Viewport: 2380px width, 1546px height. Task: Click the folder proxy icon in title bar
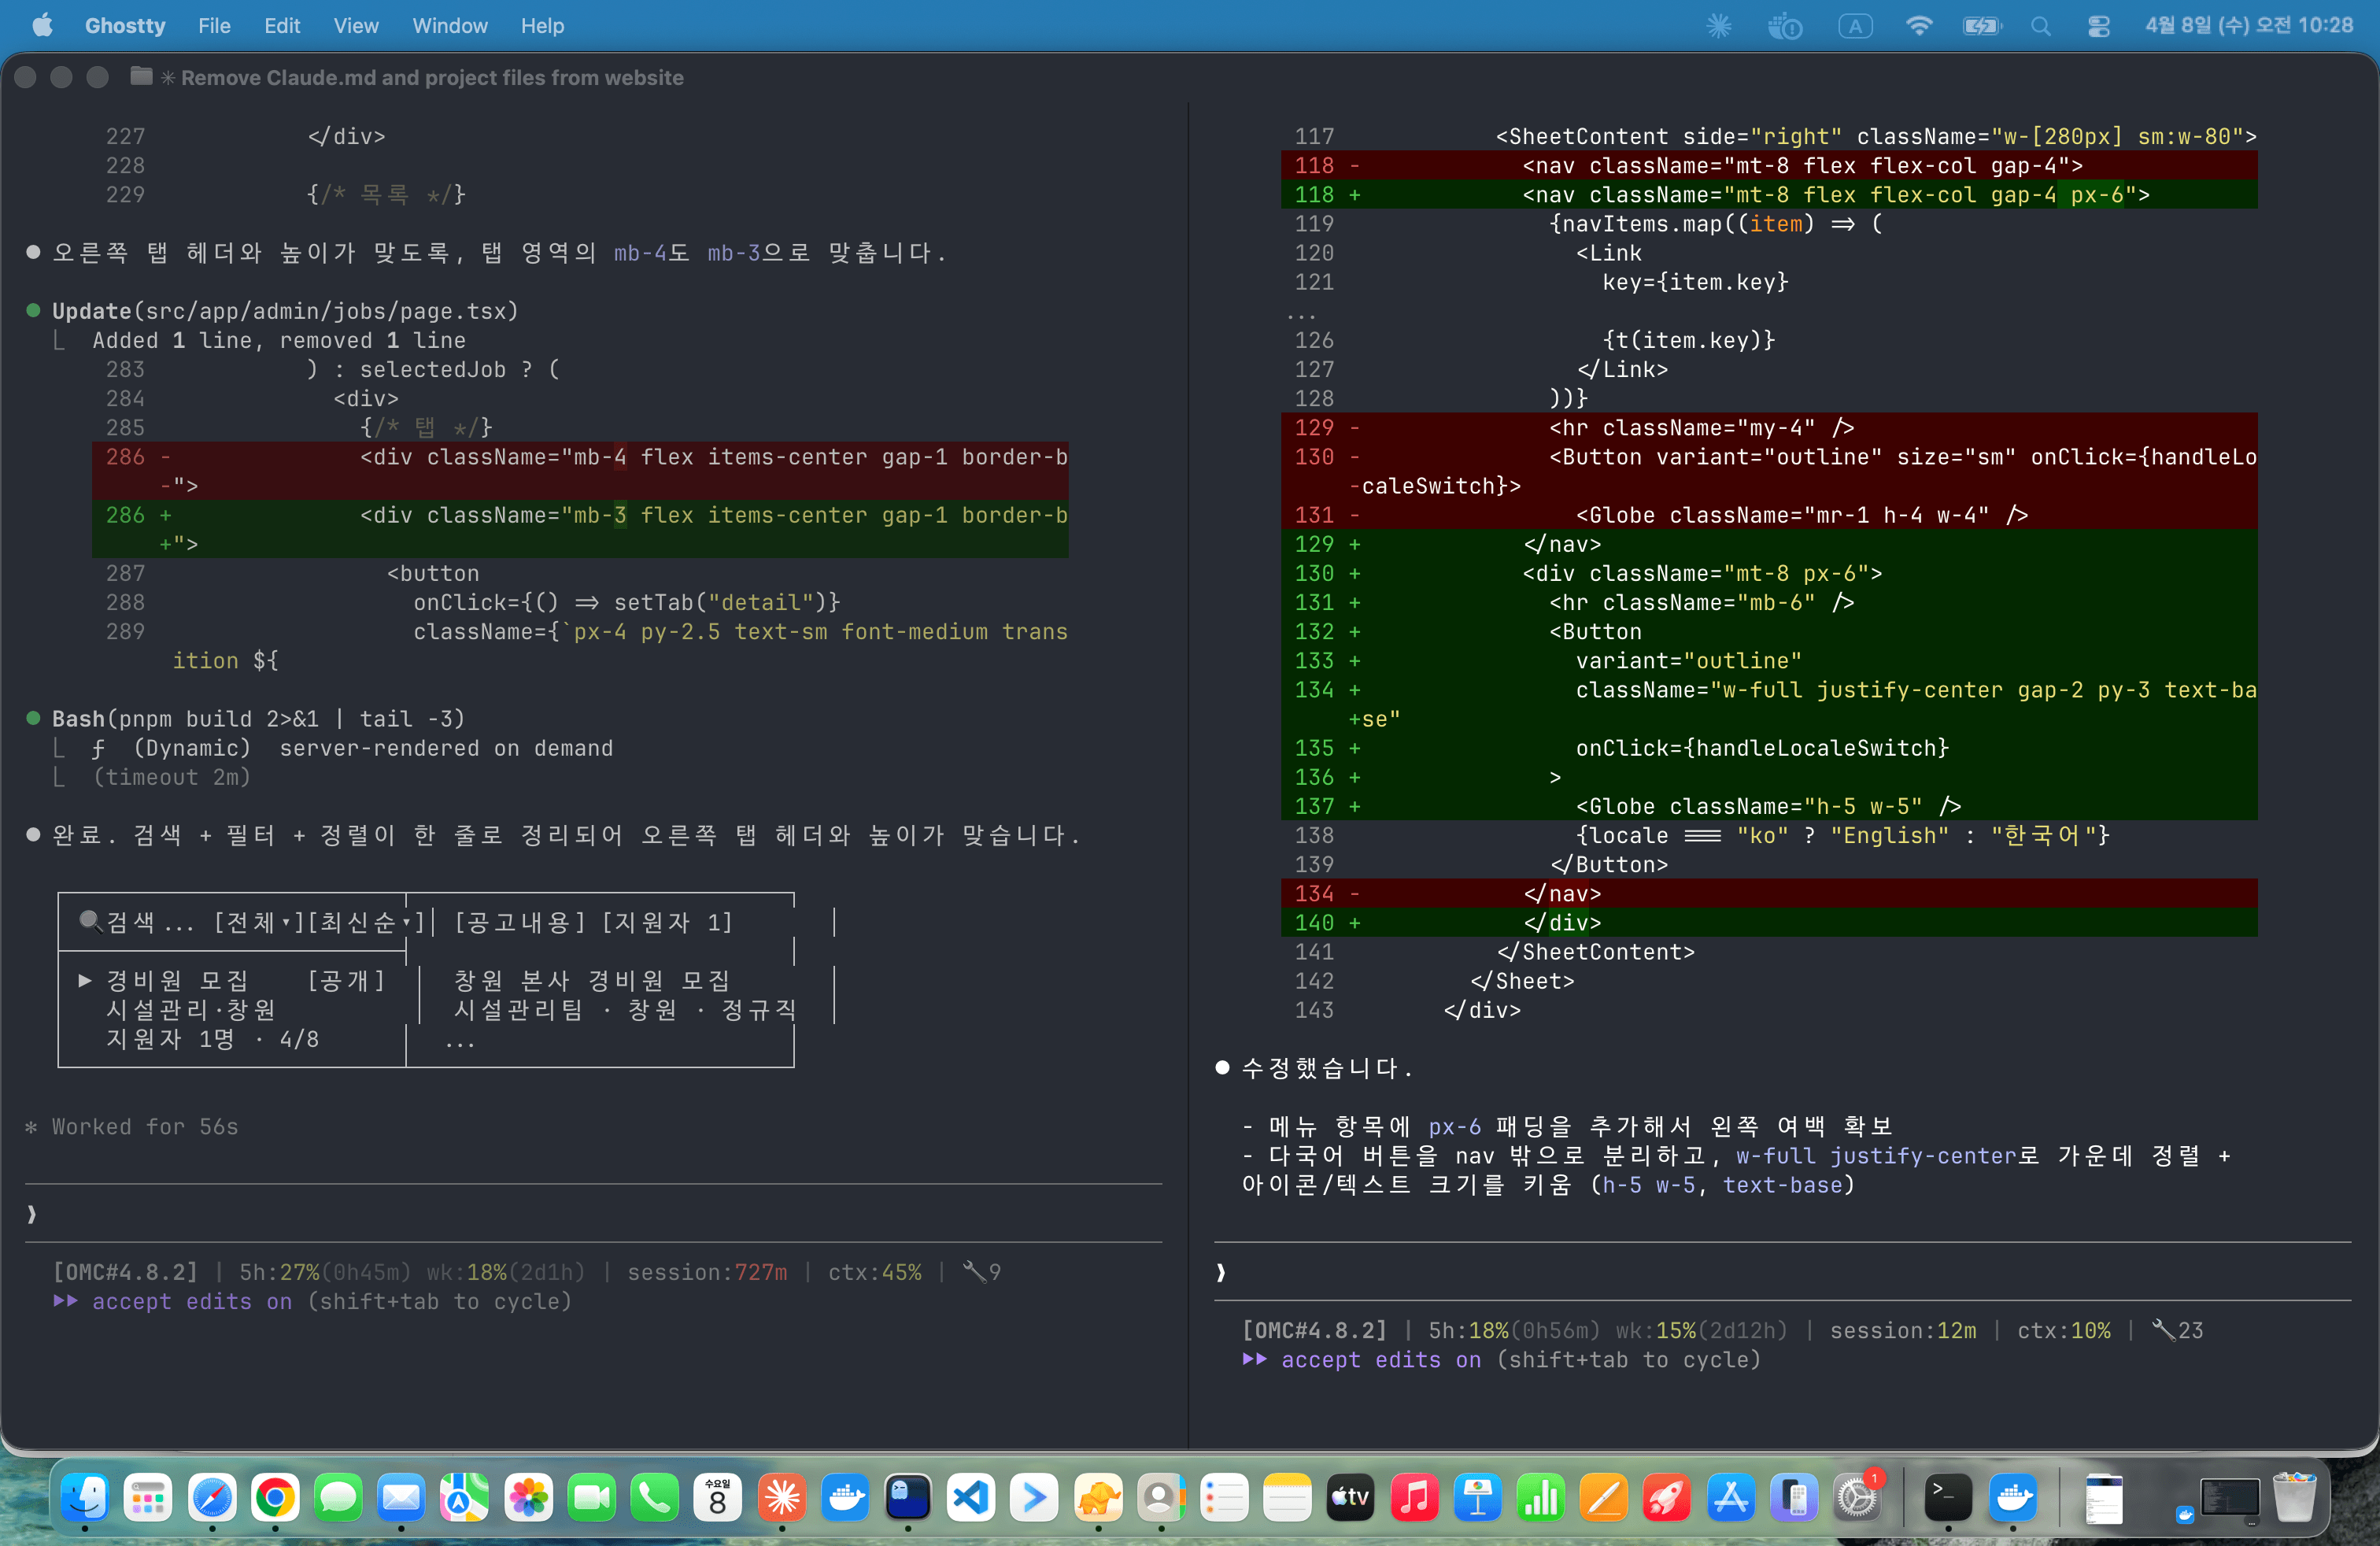click(141, 77)
